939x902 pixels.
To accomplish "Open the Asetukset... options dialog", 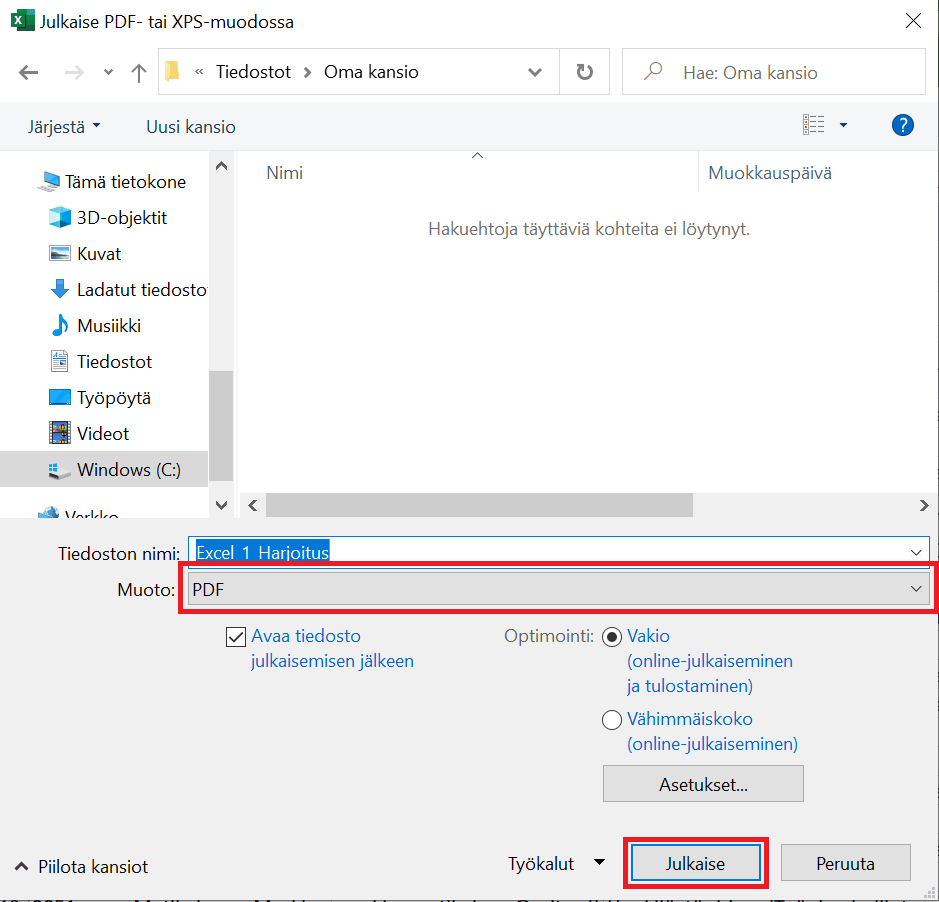I will (x=703, y=783).
